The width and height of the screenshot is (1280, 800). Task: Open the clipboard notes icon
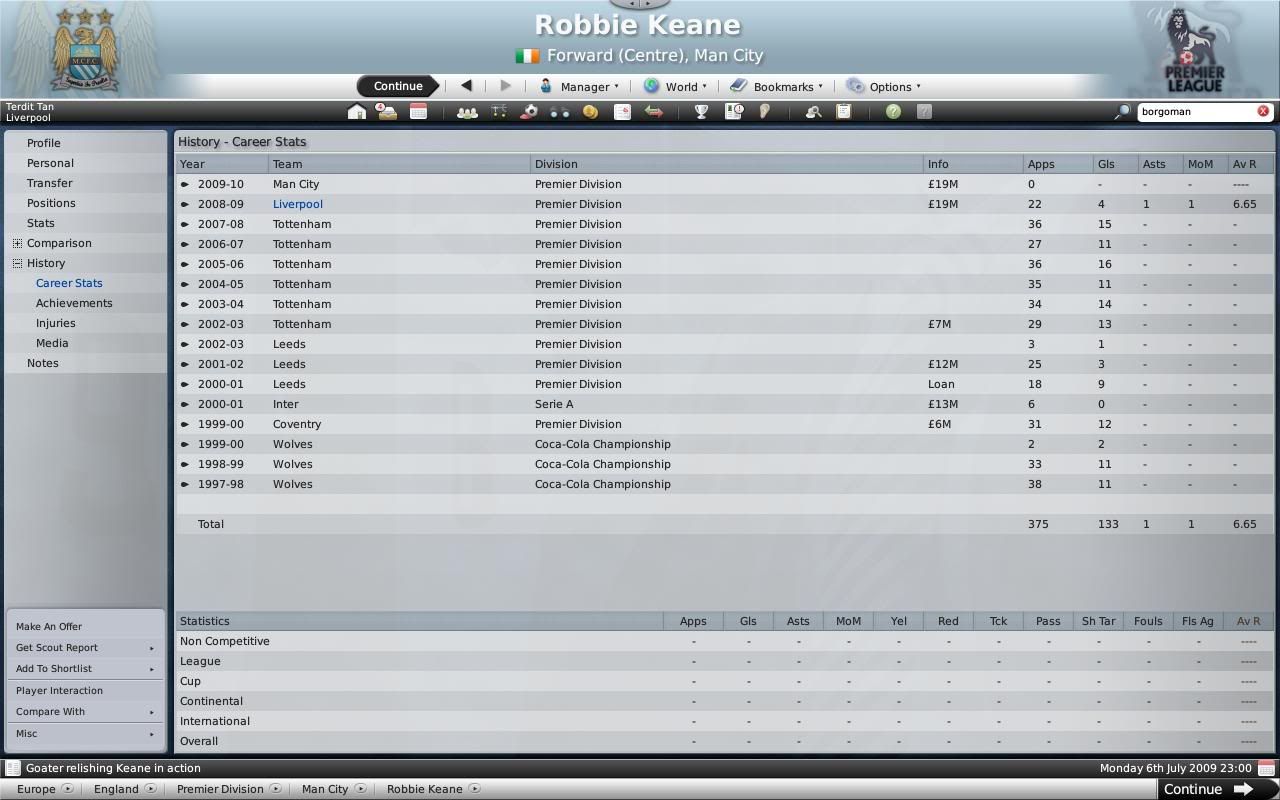pos(844,112)
